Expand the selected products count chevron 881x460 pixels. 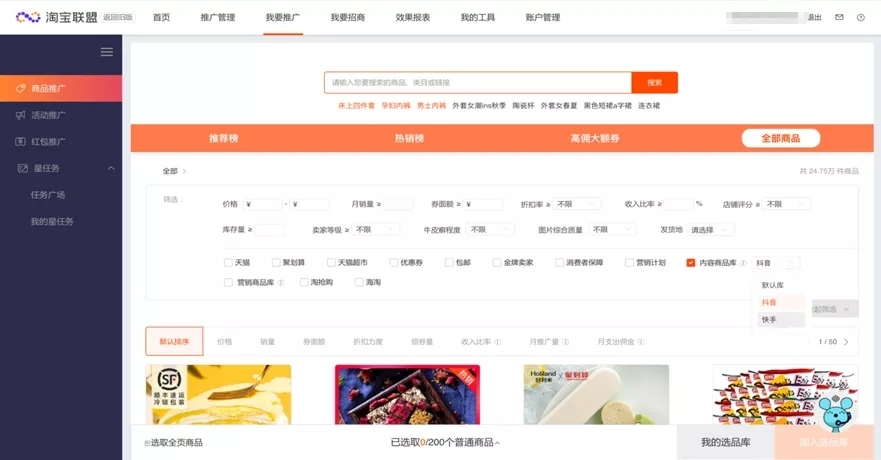pos(497,443)
